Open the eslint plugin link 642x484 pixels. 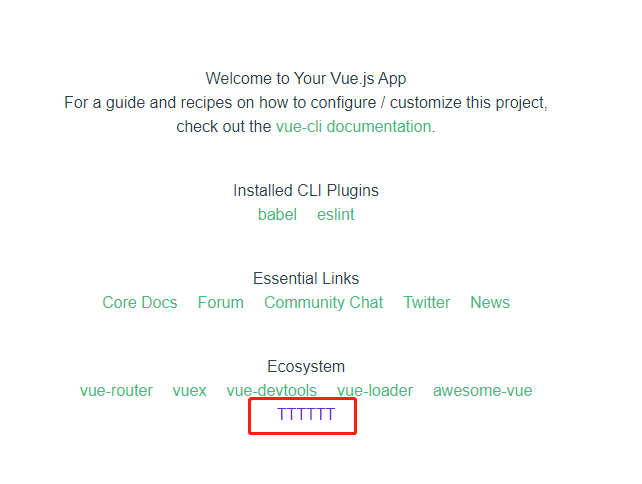coord(335,215)
